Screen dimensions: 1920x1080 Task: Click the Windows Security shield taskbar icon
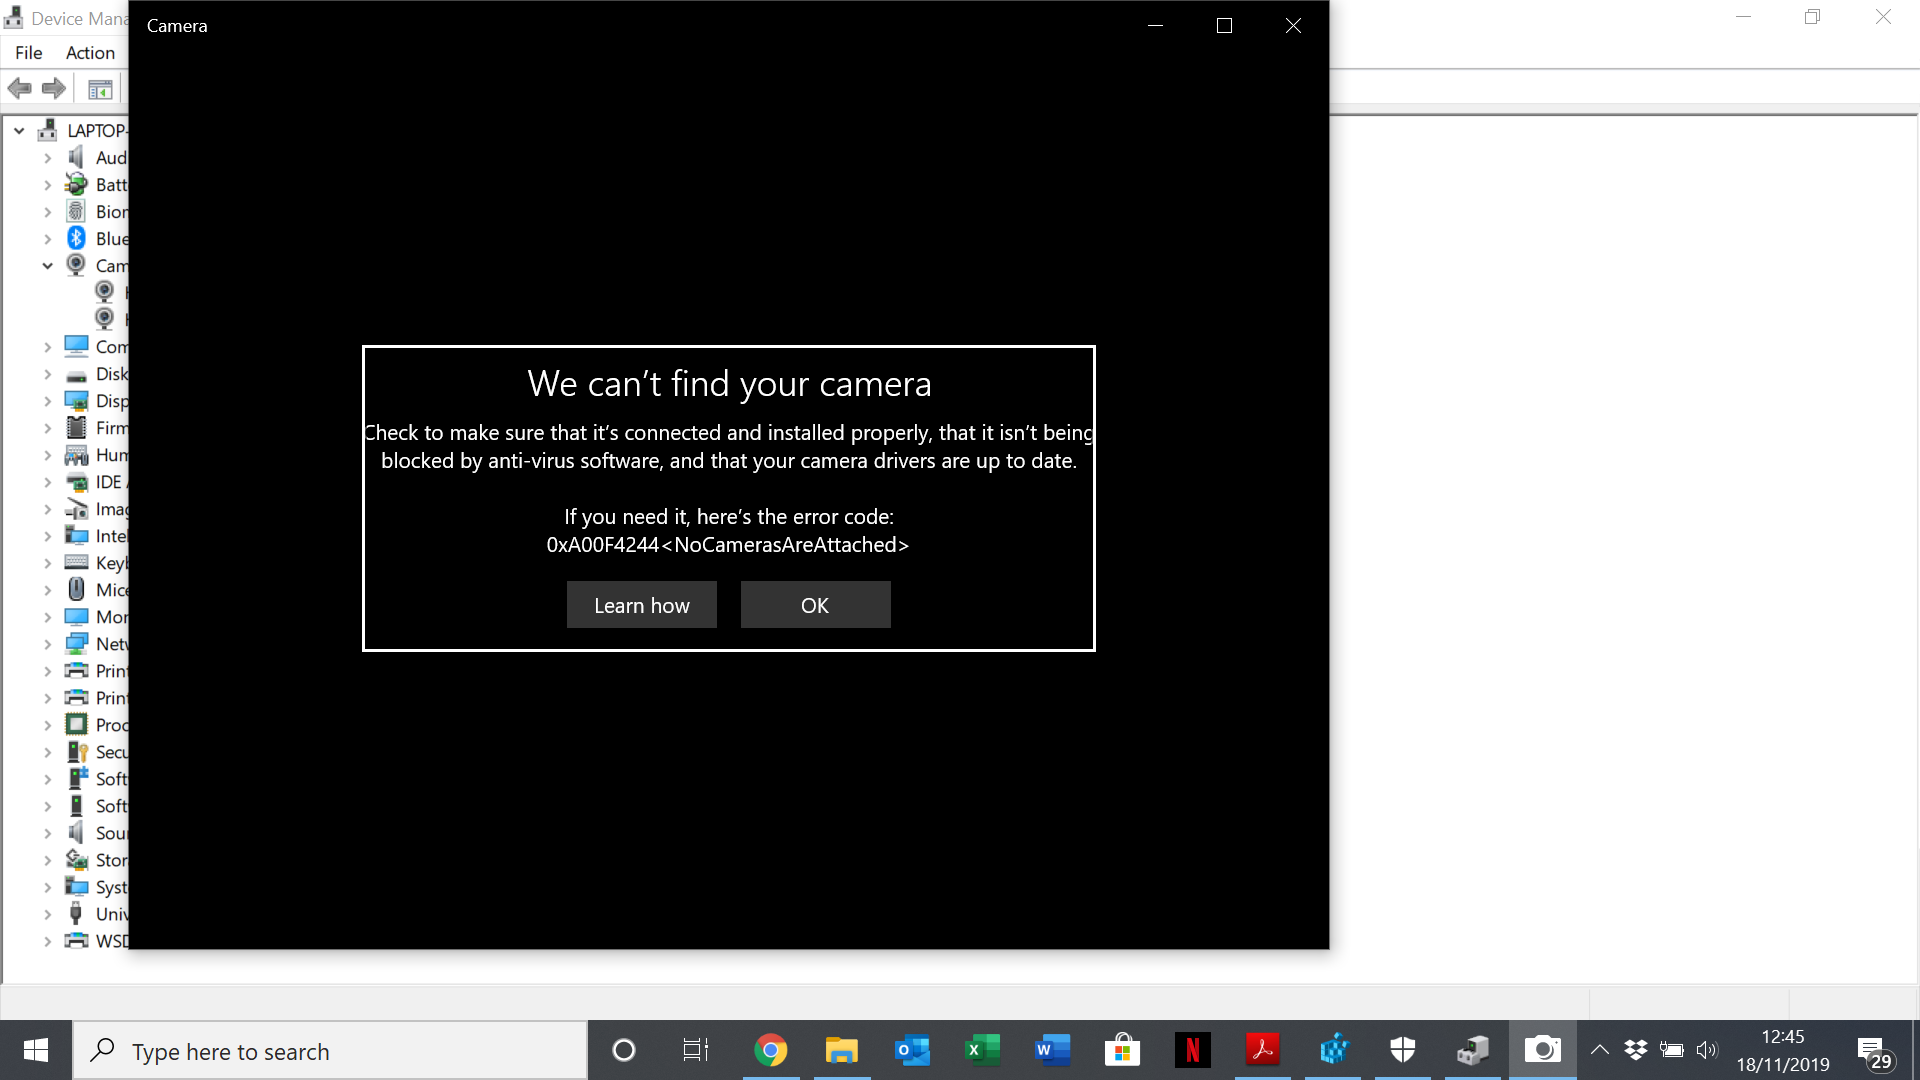pos(1402,1050)
